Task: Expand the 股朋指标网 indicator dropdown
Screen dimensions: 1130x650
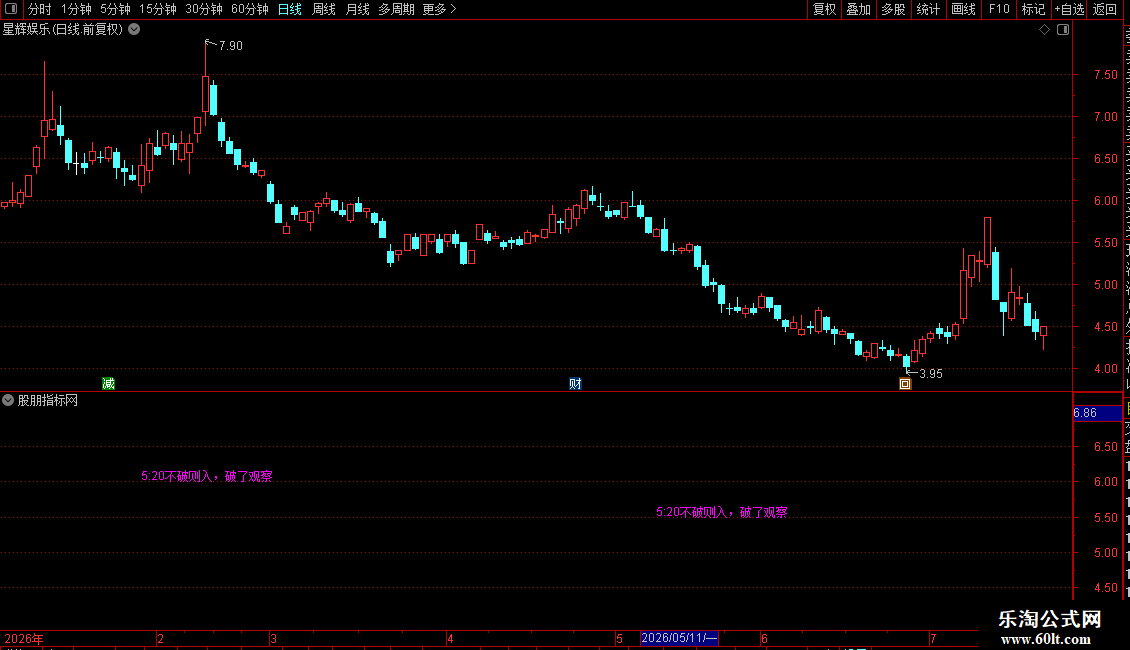Action: 8,400
